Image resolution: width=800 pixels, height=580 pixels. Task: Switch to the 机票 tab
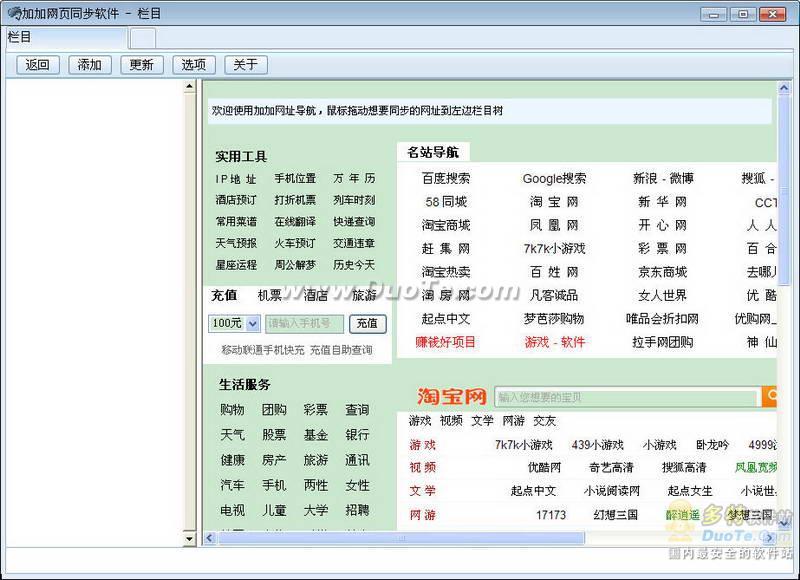pyautogui.click(x=270, y=295)
